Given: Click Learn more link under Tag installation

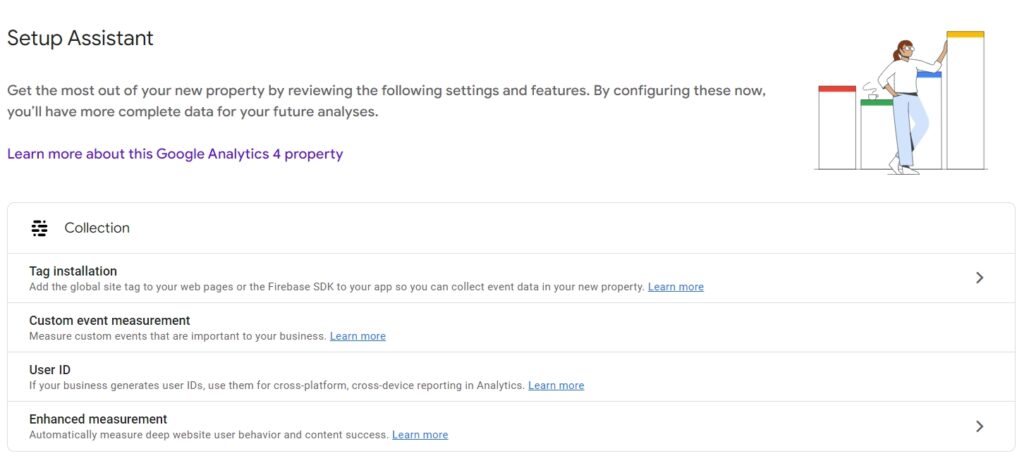Looking at the screenshot, I should coord(675,287).
